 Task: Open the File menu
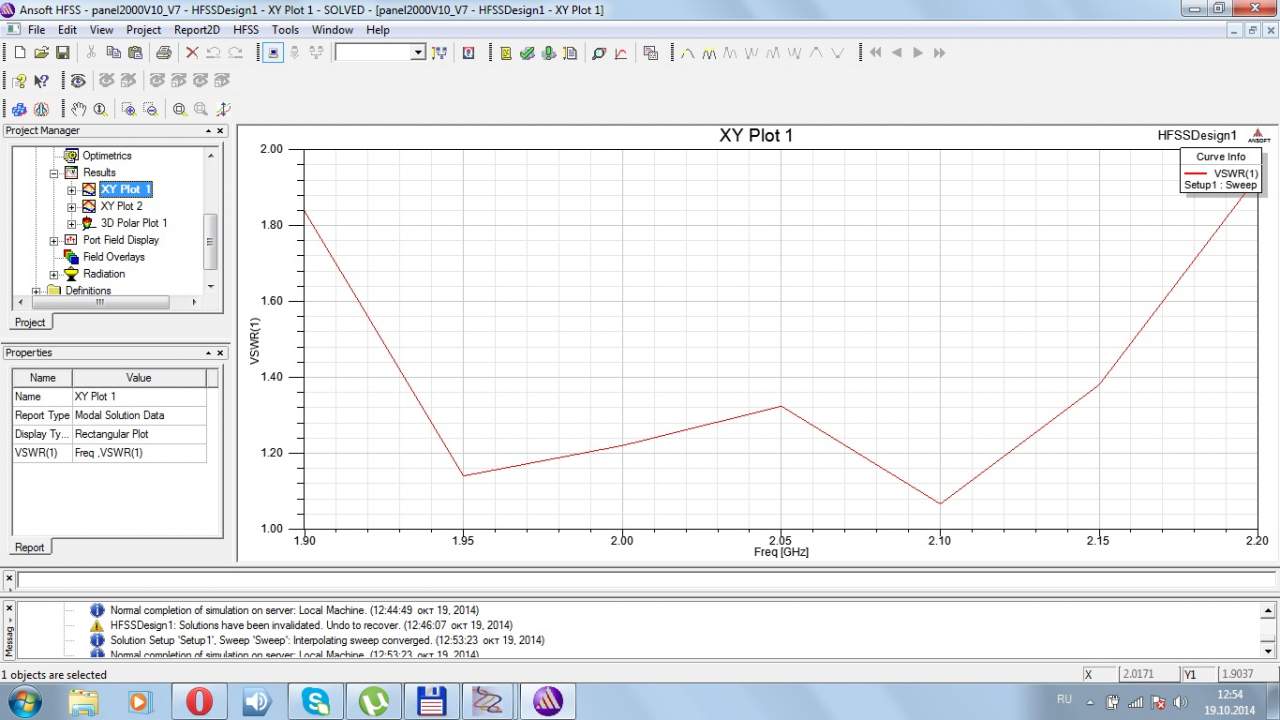pyautogui.click(x=37, y=30)
